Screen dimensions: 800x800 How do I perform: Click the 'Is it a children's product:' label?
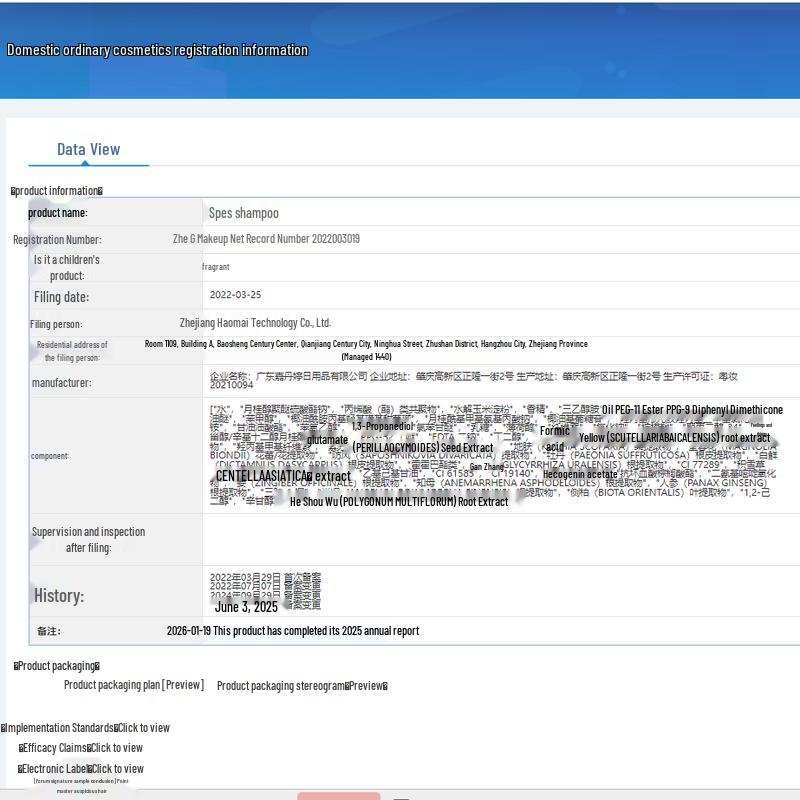tap(67, 267)
